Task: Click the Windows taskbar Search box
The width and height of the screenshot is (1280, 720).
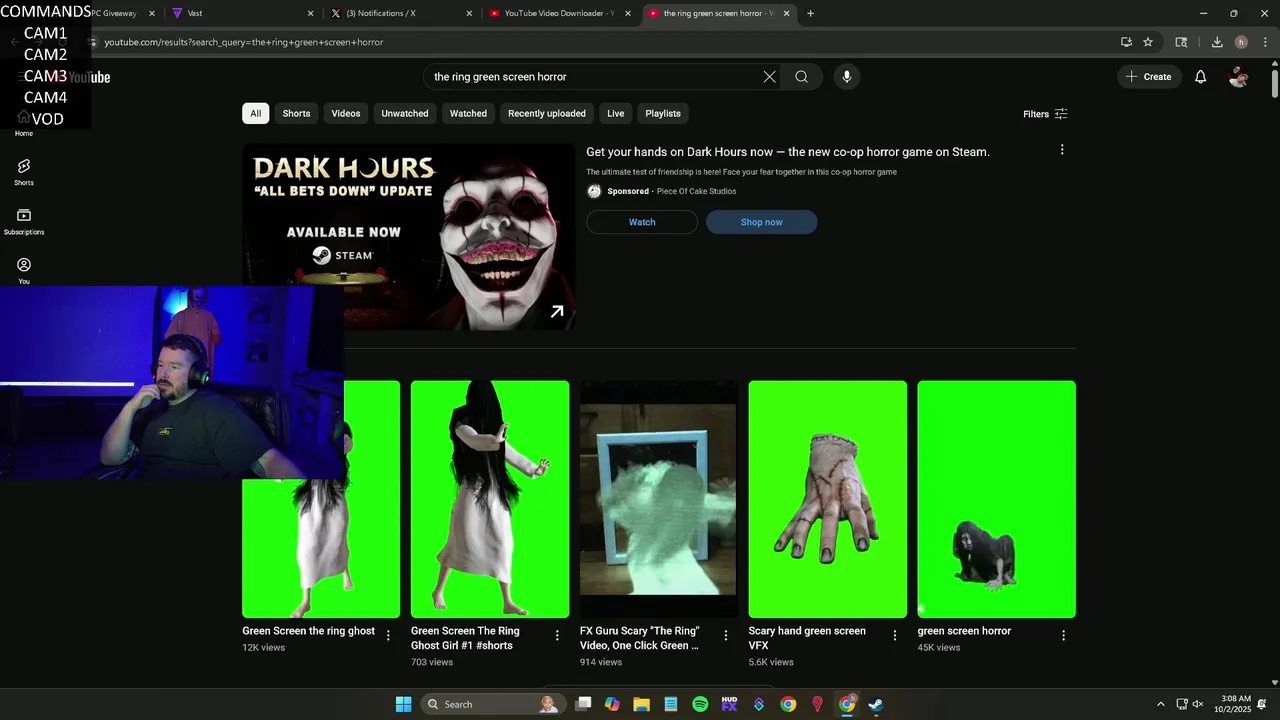Action: coord(492,704)
